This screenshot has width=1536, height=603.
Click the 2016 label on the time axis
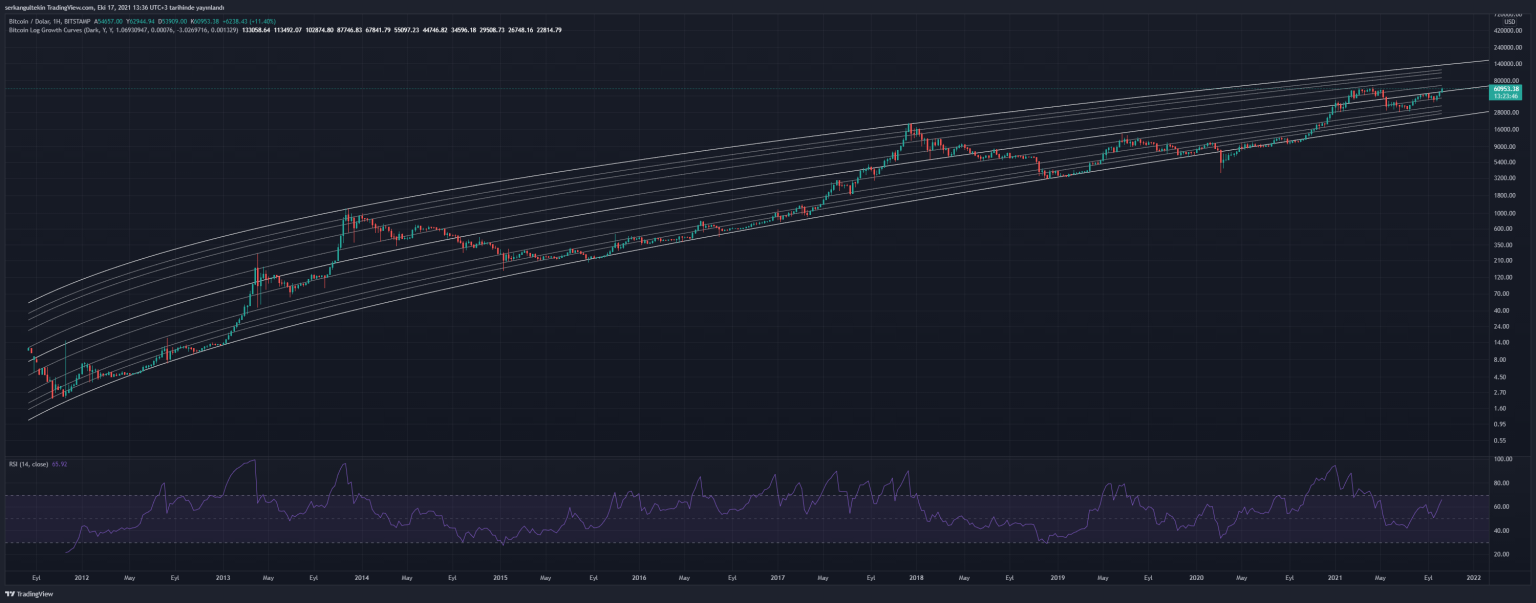(x=639, y=578)
